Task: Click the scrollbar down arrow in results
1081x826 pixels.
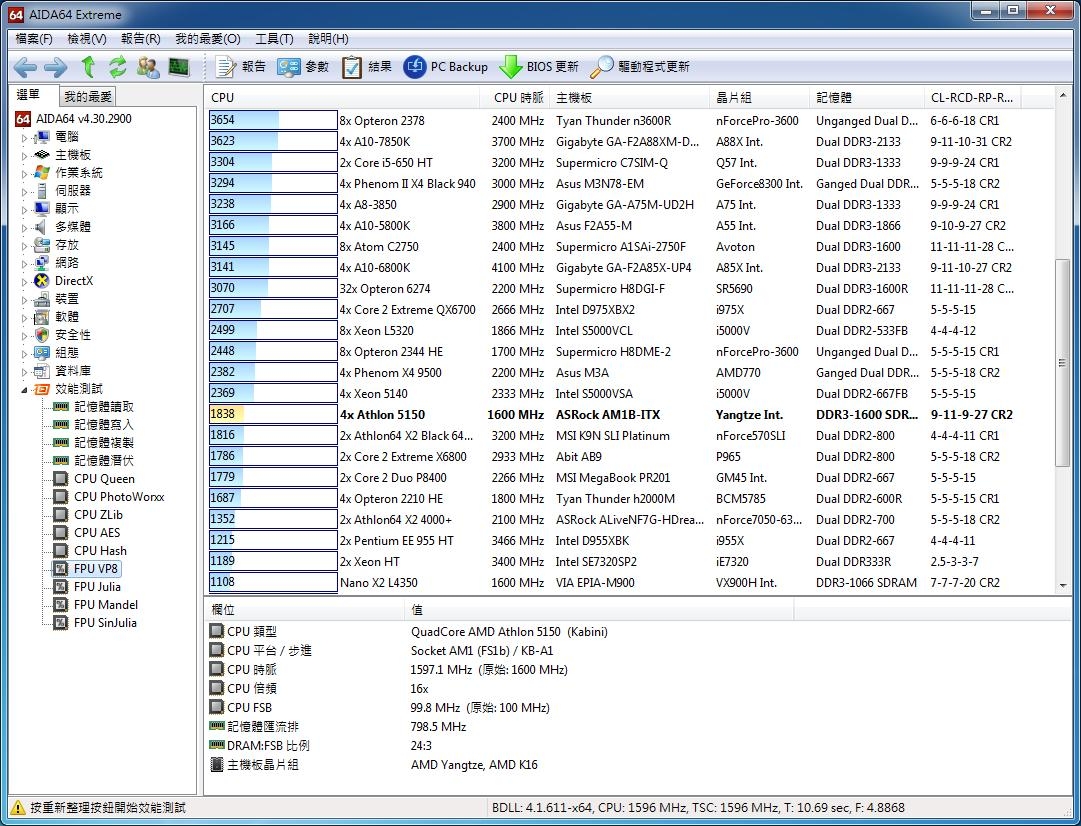Action: click(x=1063, y=585)
